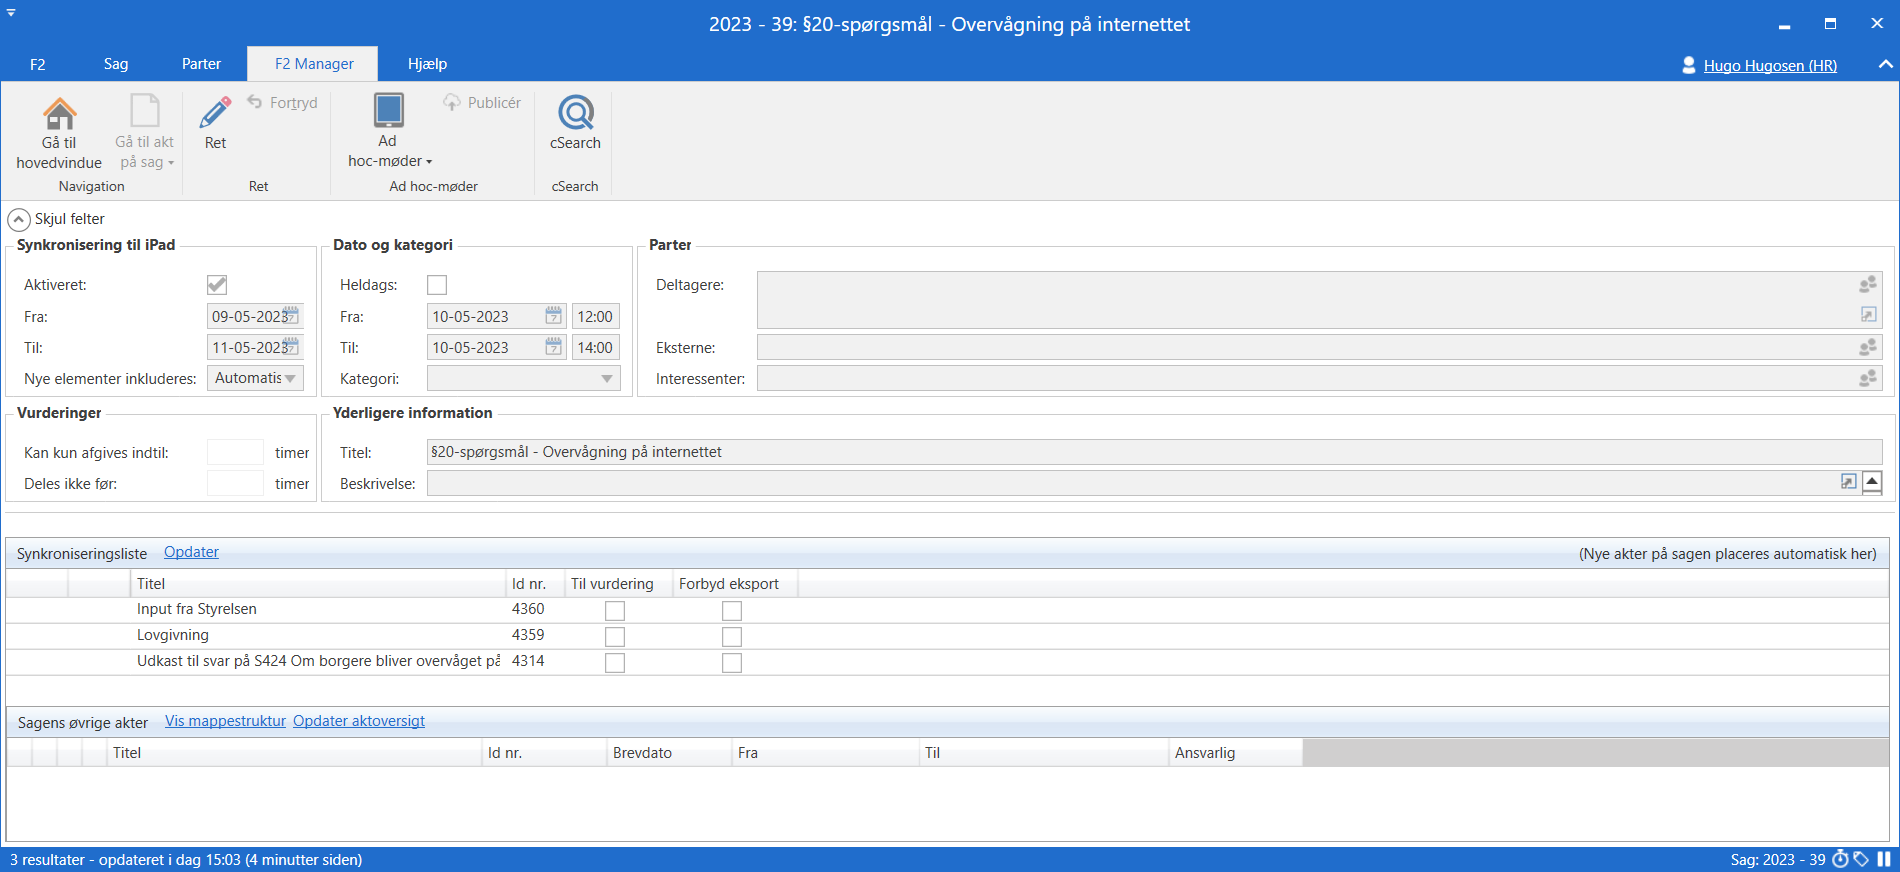Viewport: 1900px width, 872px height.
Task: Open the cSearch tool
Action: [x=575, y=113]
